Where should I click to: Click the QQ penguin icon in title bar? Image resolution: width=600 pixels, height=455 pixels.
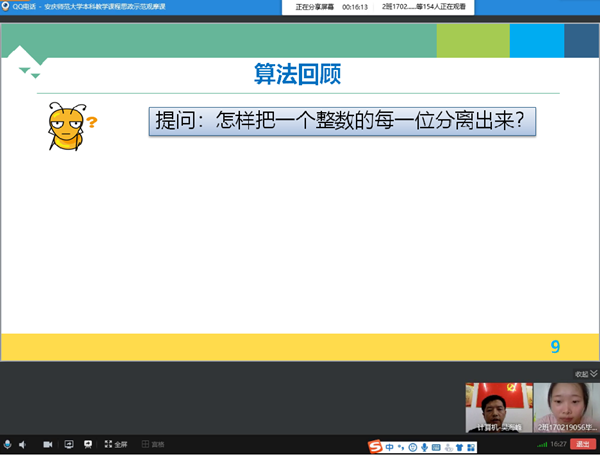point(5,5)
